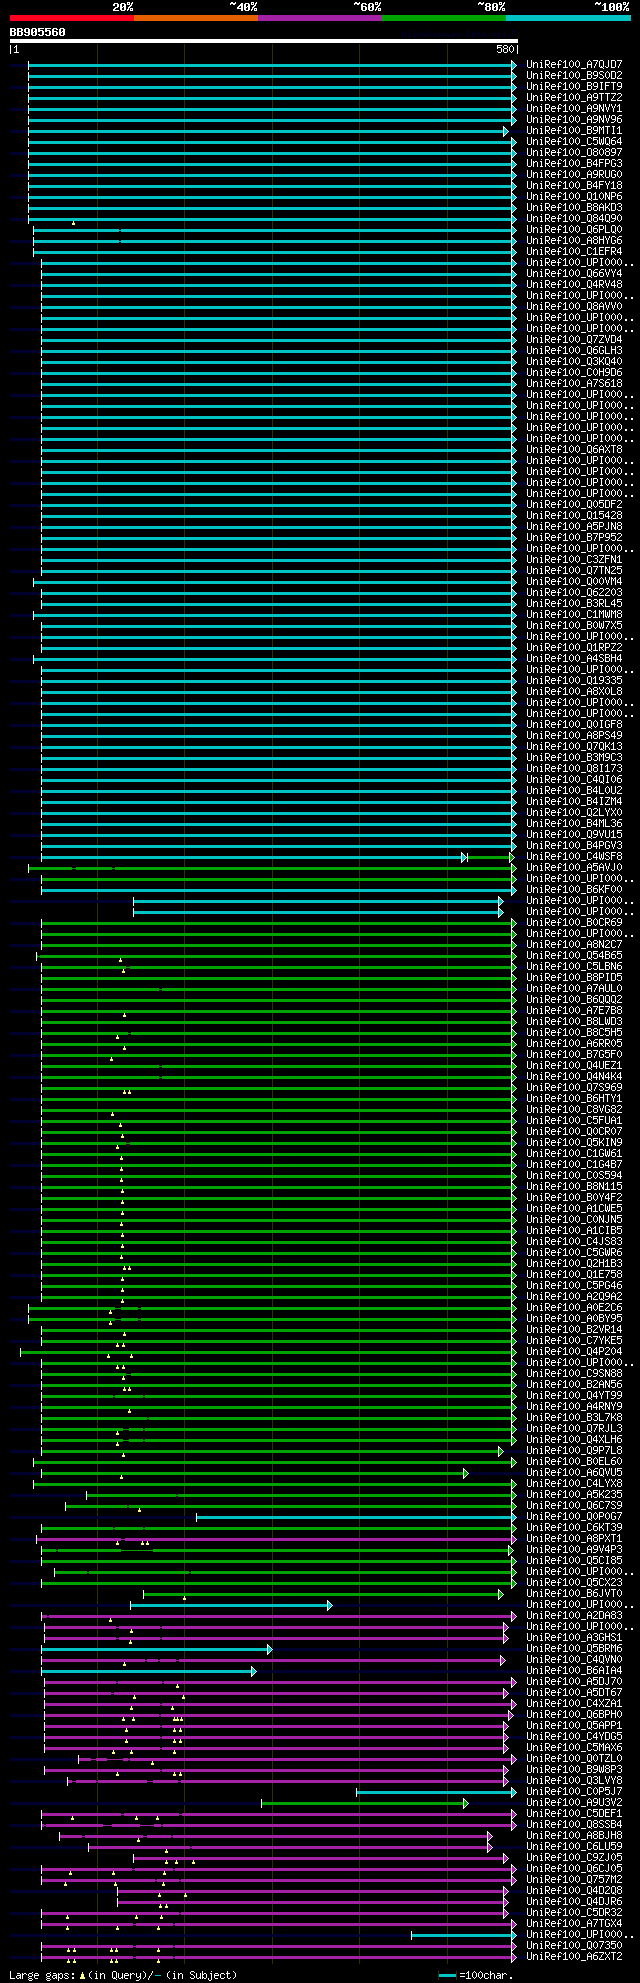
Task: Click label UniRef100_A5AVJ0
Action: coord(574,868)
